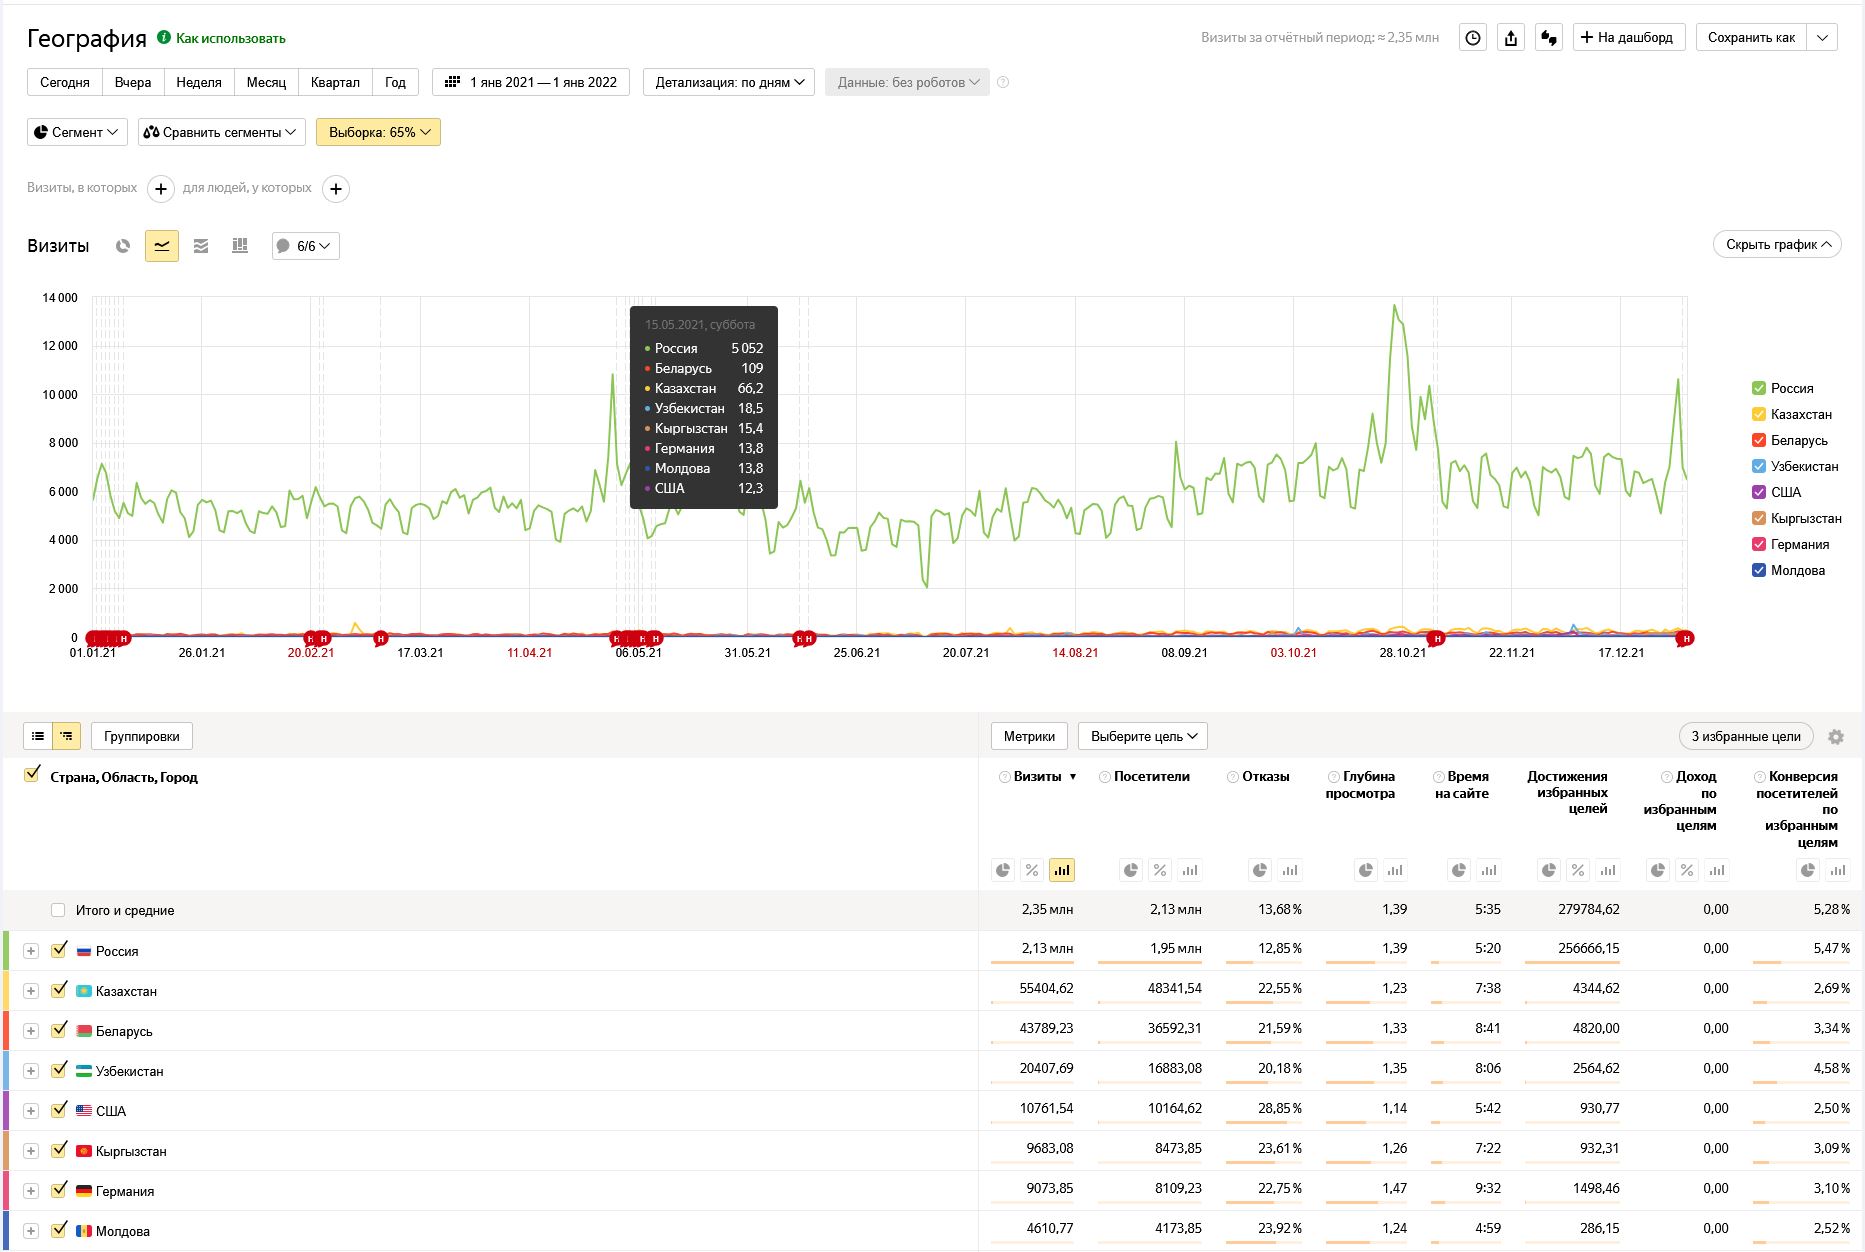Screen dimensions: 1865x1252
Task: Select the Сегодня period tab
Action: click(x=65, y=82)
